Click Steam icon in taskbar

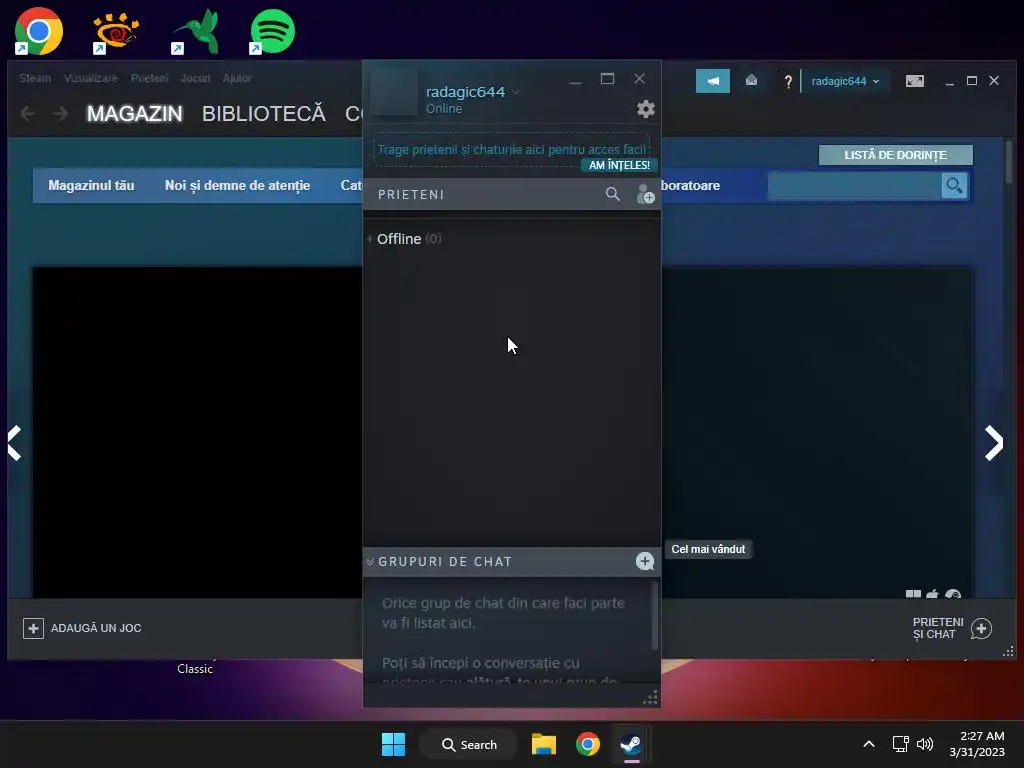click(x=631, y=744)
